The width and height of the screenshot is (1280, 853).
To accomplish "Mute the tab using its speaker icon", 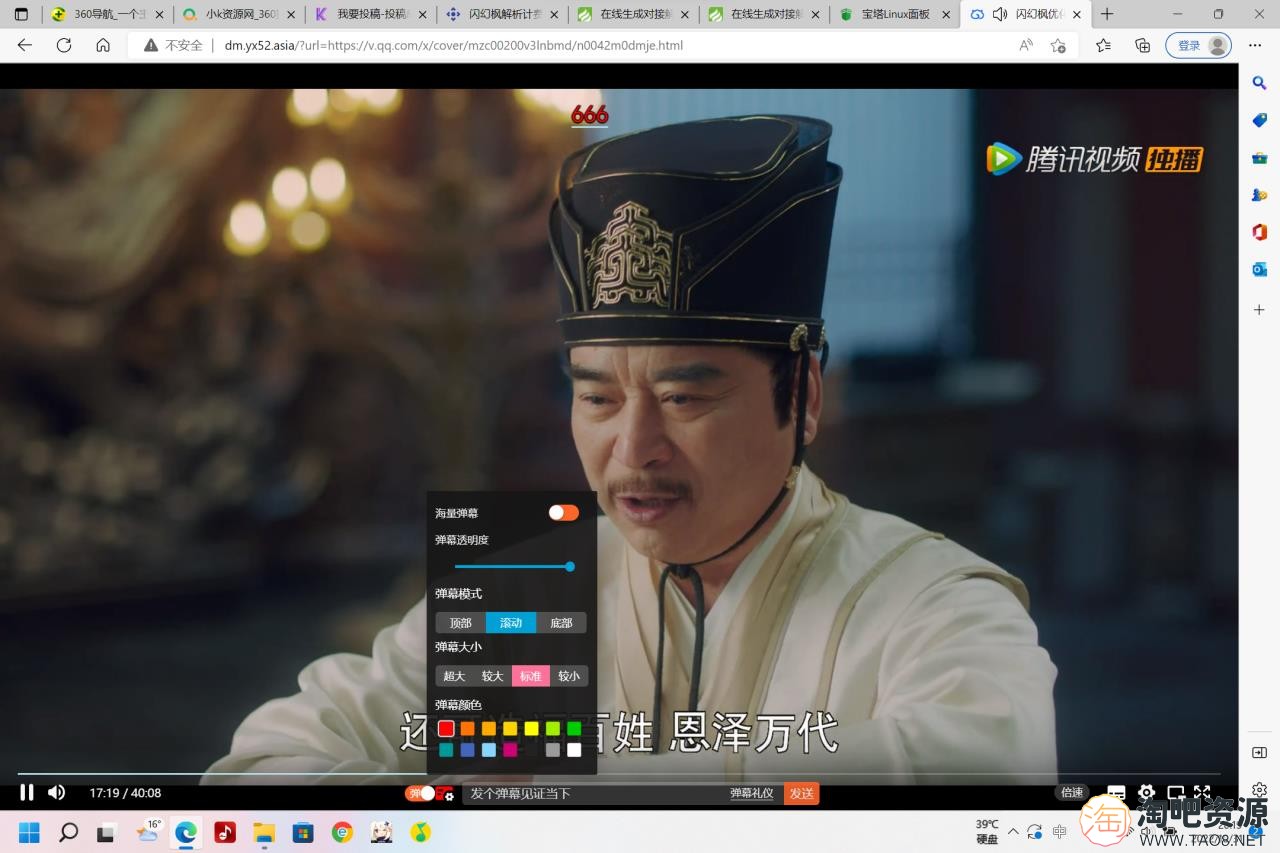I will [x=999, y=14].
